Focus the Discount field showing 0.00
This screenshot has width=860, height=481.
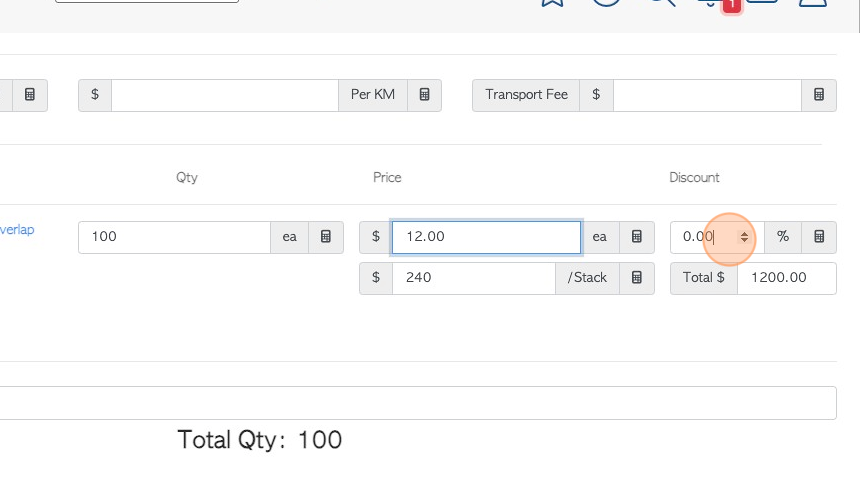[717, 237]
